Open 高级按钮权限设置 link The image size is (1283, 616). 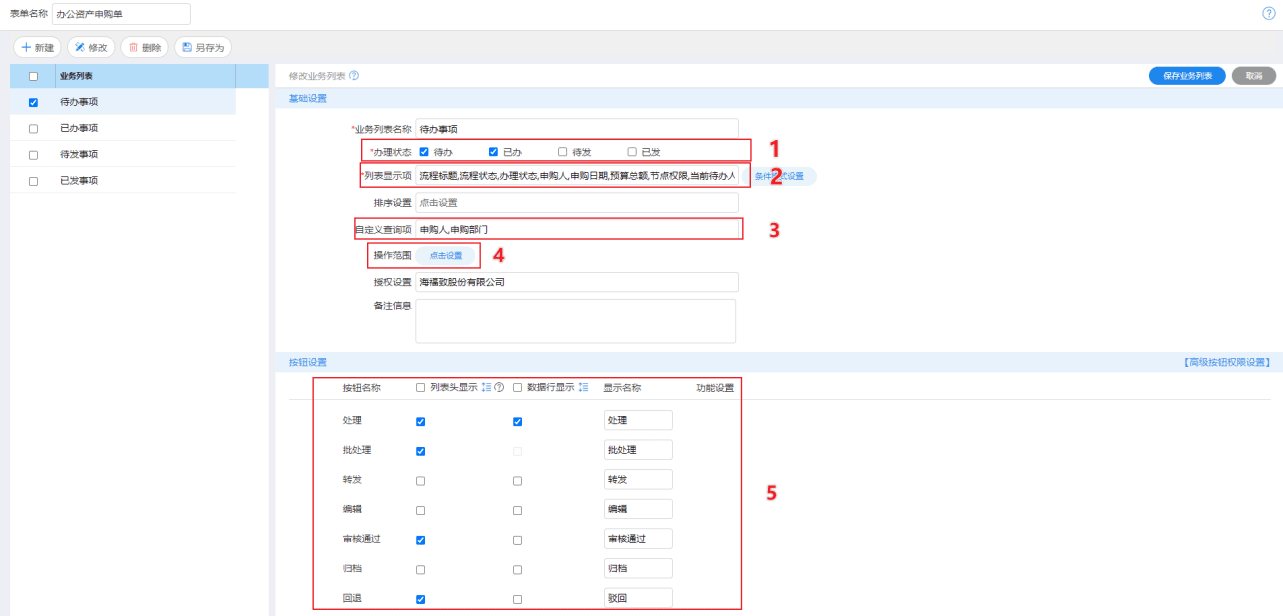point(1226,362)
